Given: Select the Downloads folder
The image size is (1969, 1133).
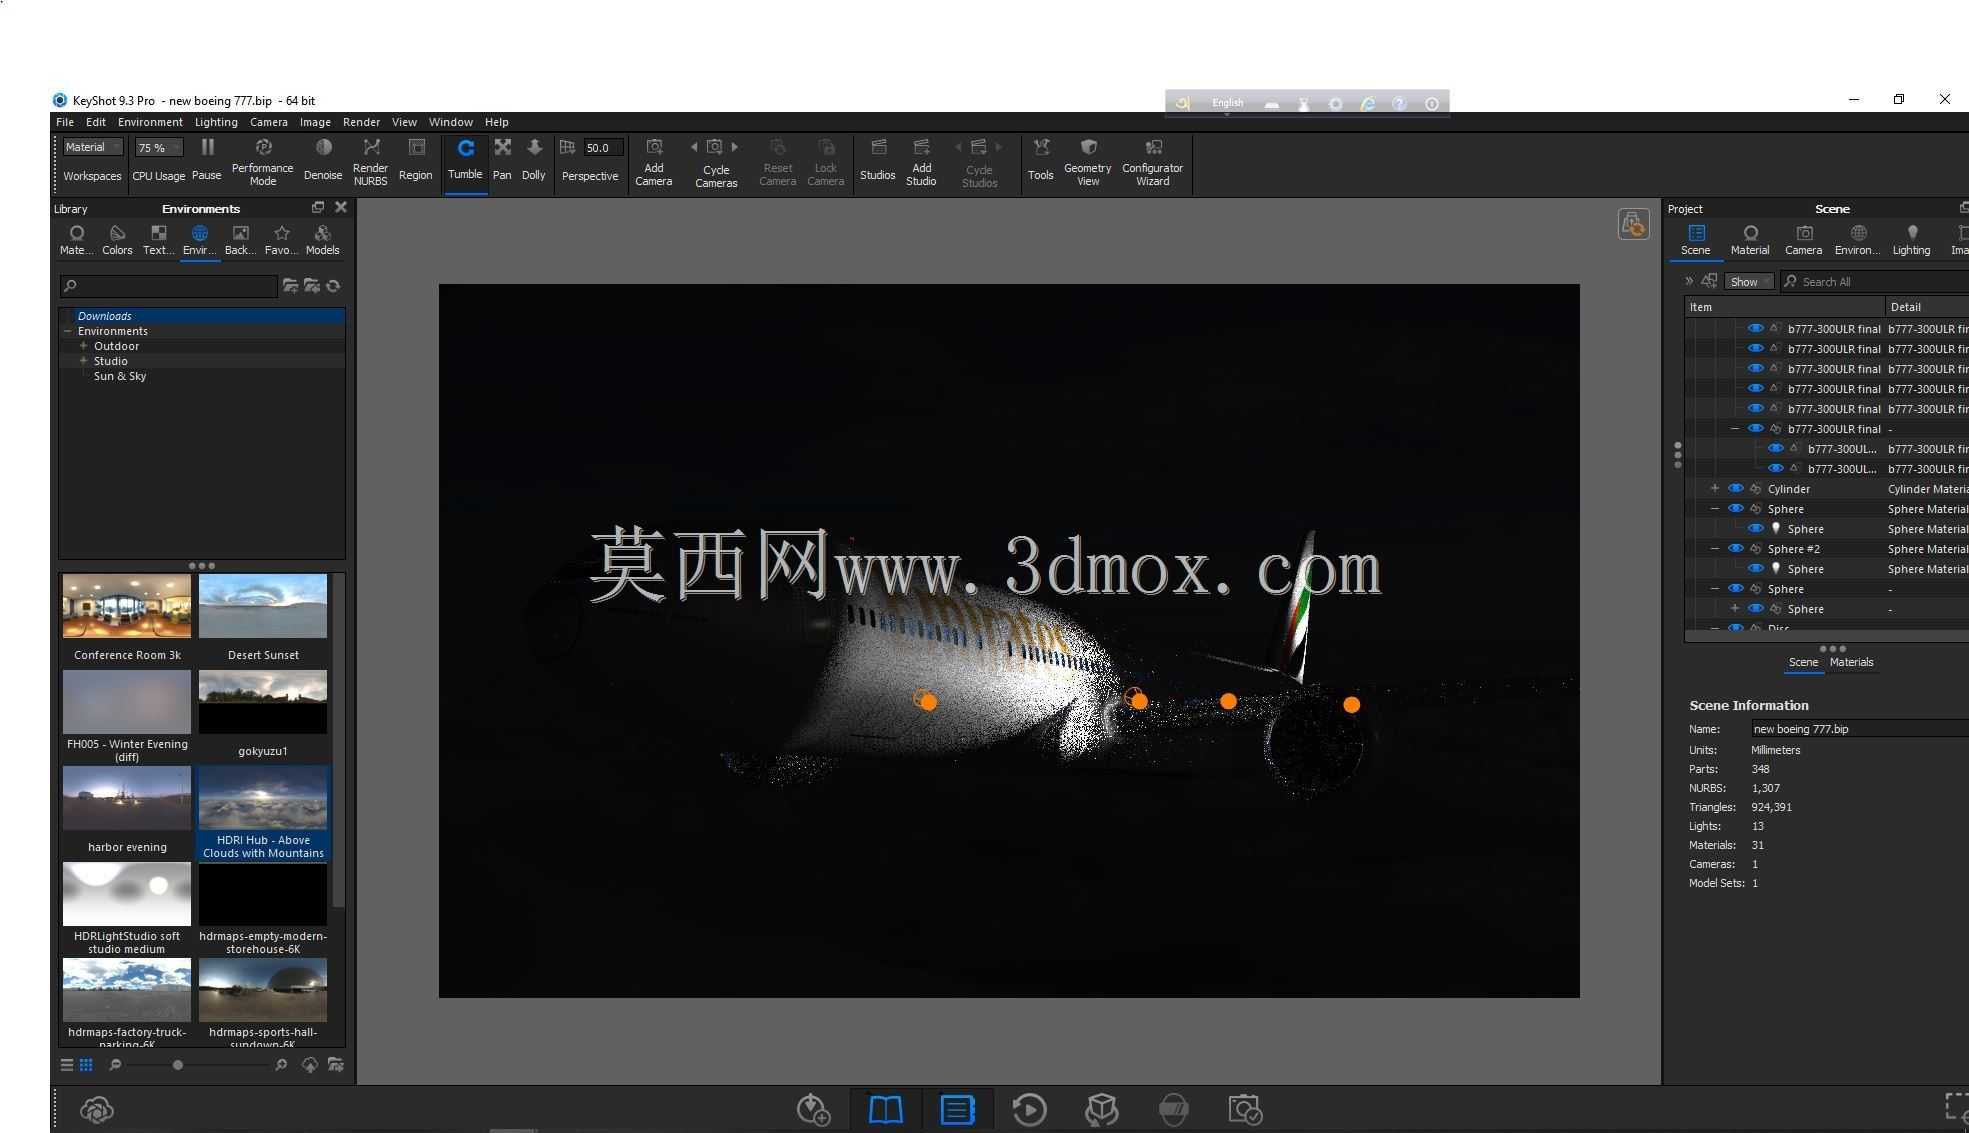Looking at the screenshot, I should coord(105,316).
